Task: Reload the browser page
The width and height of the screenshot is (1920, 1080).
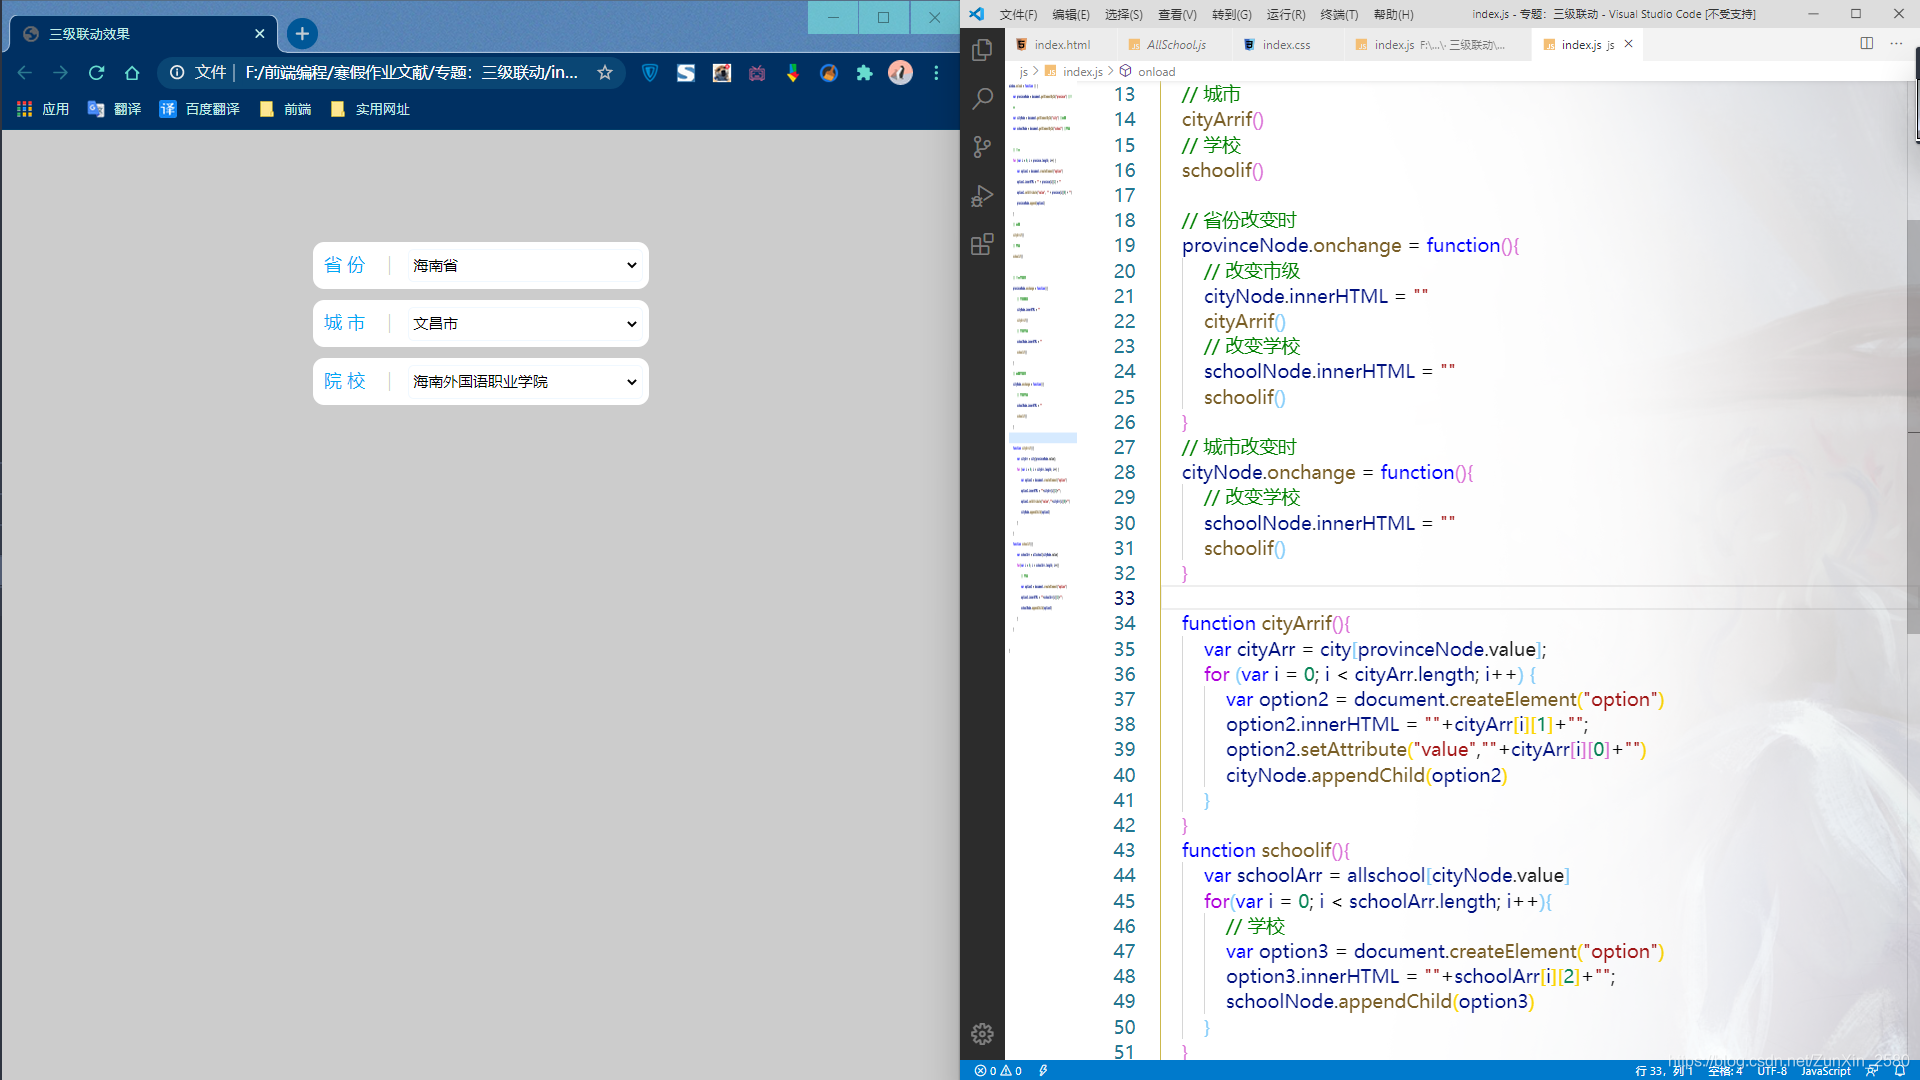Action: click(x=96, y=73)
